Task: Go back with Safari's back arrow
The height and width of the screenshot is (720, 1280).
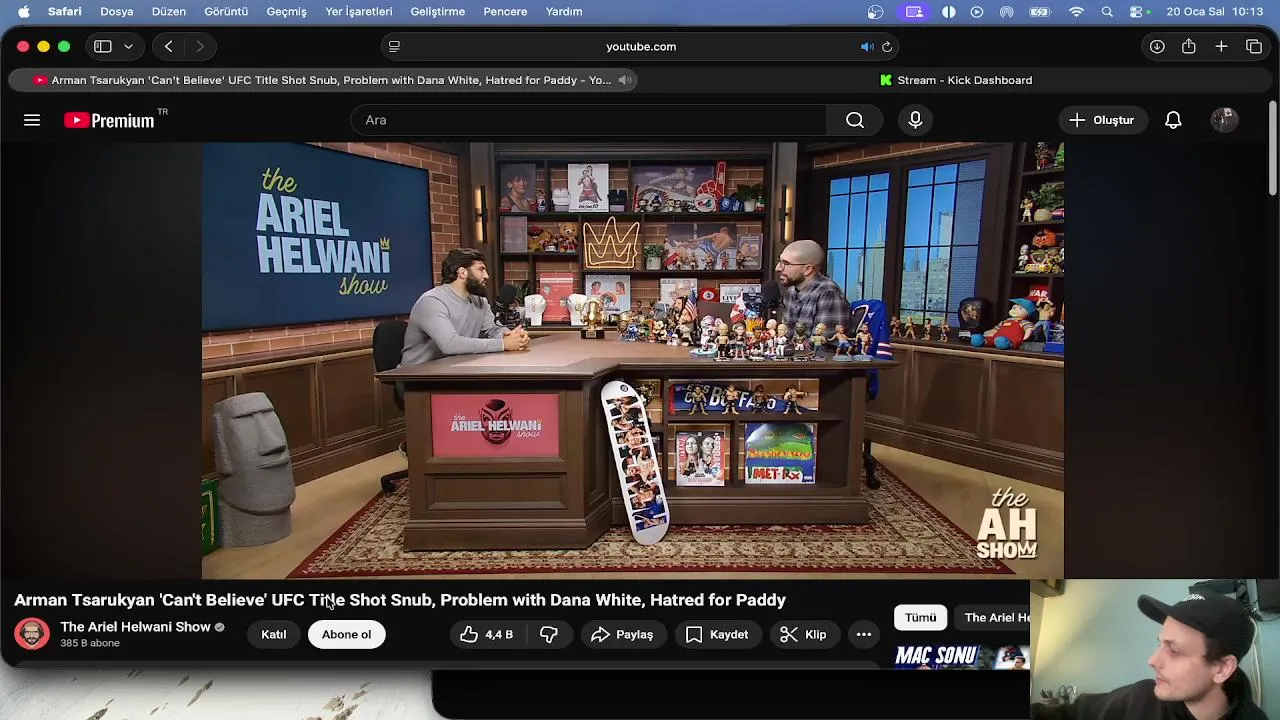Action: (x=168, y=46)
